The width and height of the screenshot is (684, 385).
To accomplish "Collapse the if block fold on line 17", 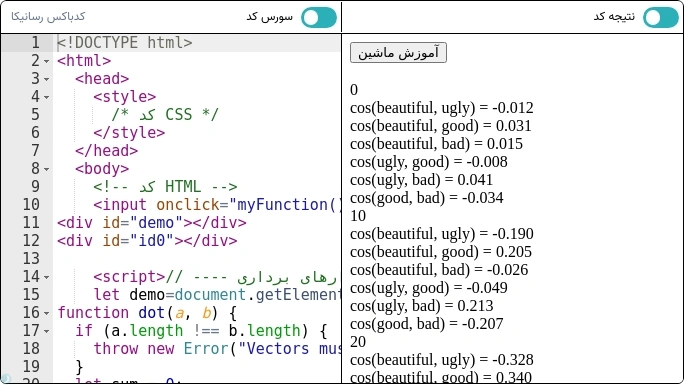I will tap(47, 331).
